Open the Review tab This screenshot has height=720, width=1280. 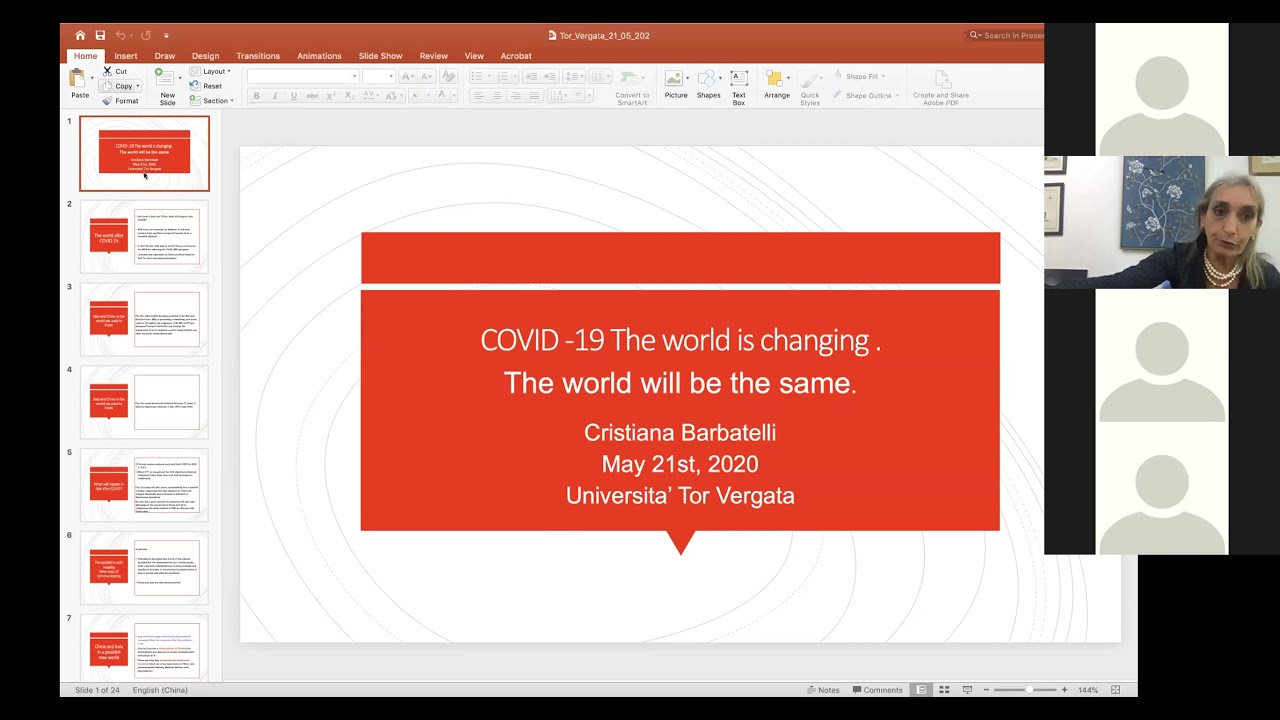click(x=433, y=56)
